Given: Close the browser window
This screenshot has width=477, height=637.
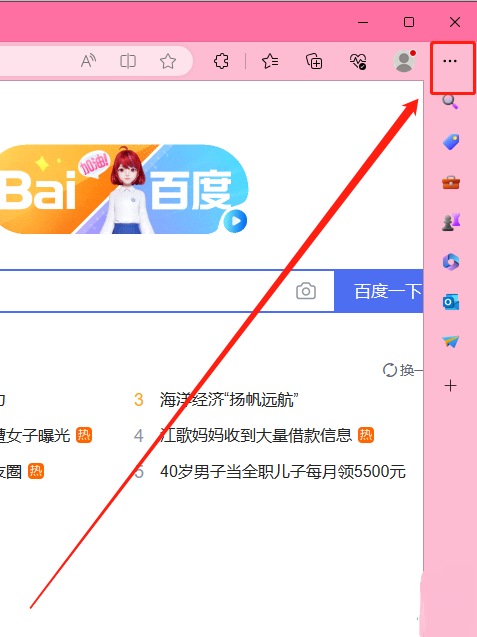Looking at the screenshot, I should click(x=455, y=22).
